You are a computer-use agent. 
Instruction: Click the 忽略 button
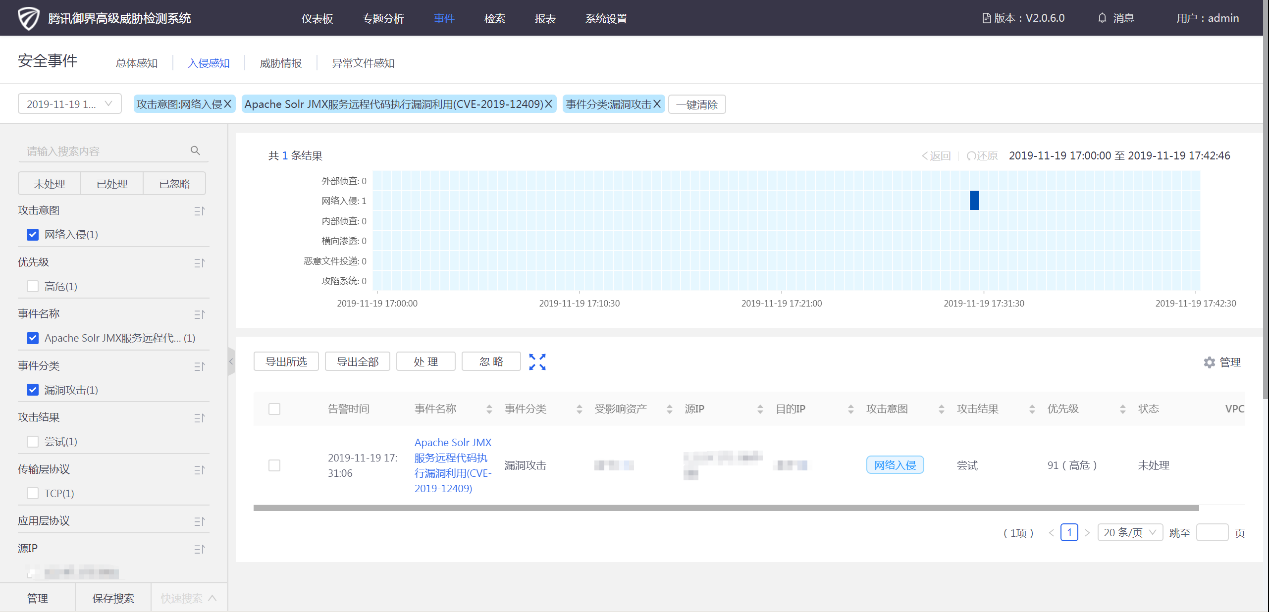(491, 362)
